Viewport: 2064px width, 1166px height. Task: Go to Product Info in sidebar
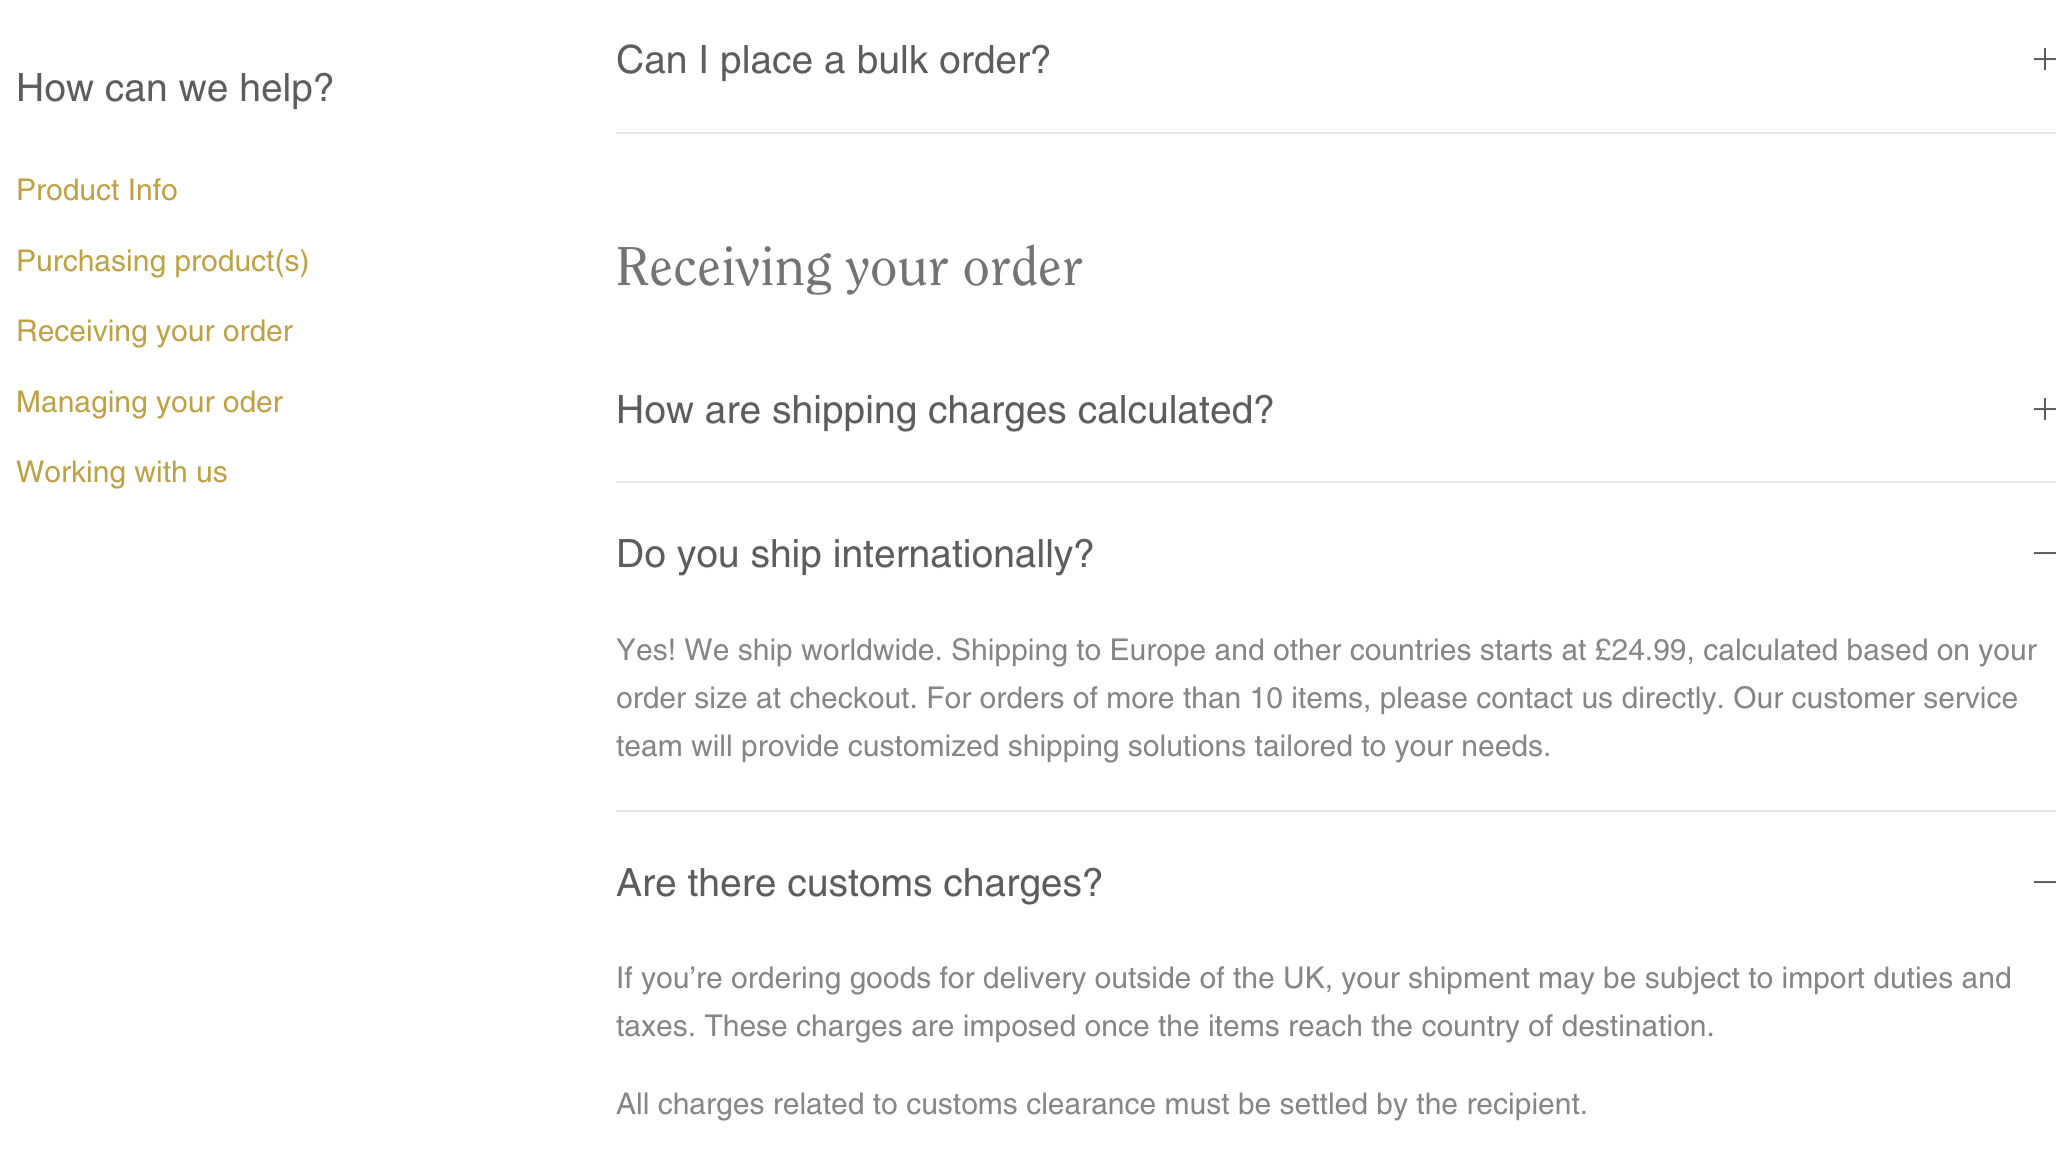click(x=97, y=190)
